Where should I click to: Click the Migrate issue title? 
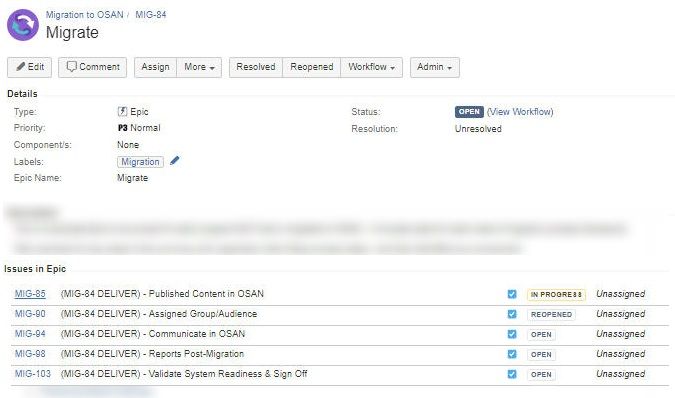(72, 33)
